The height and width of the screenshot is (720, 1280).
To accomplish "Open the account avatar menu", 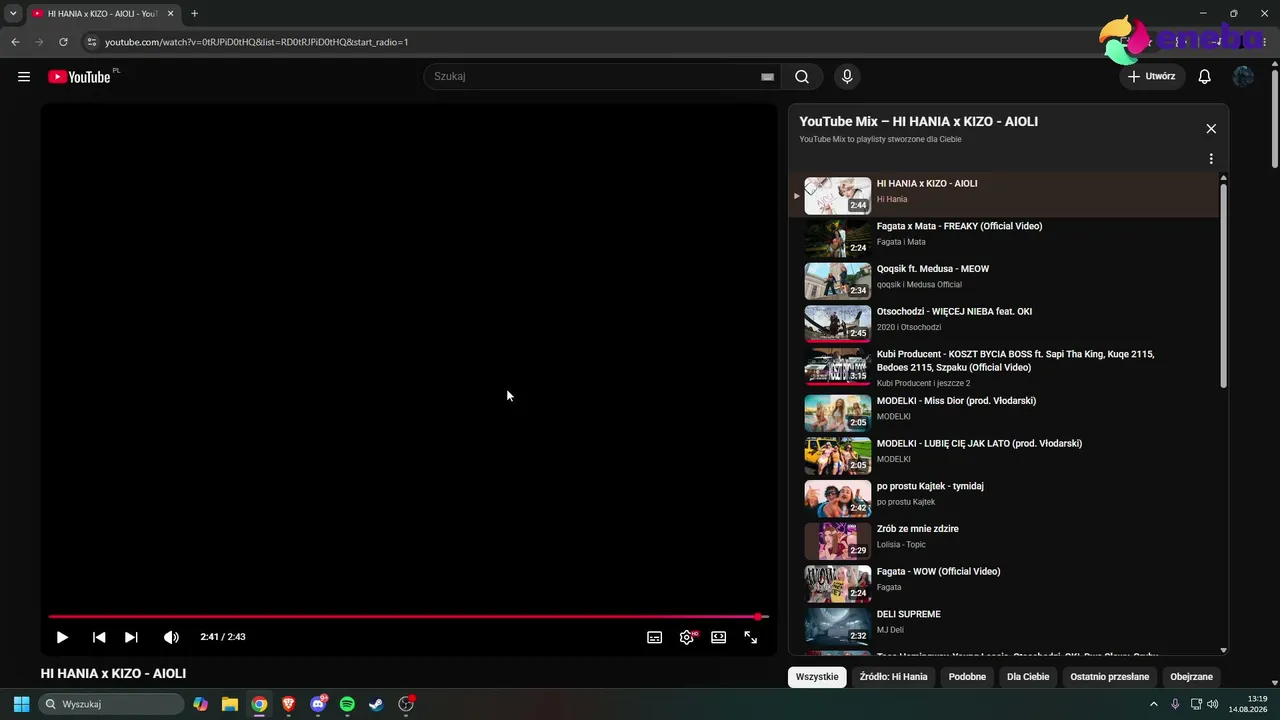I will tap(1243, 77).
